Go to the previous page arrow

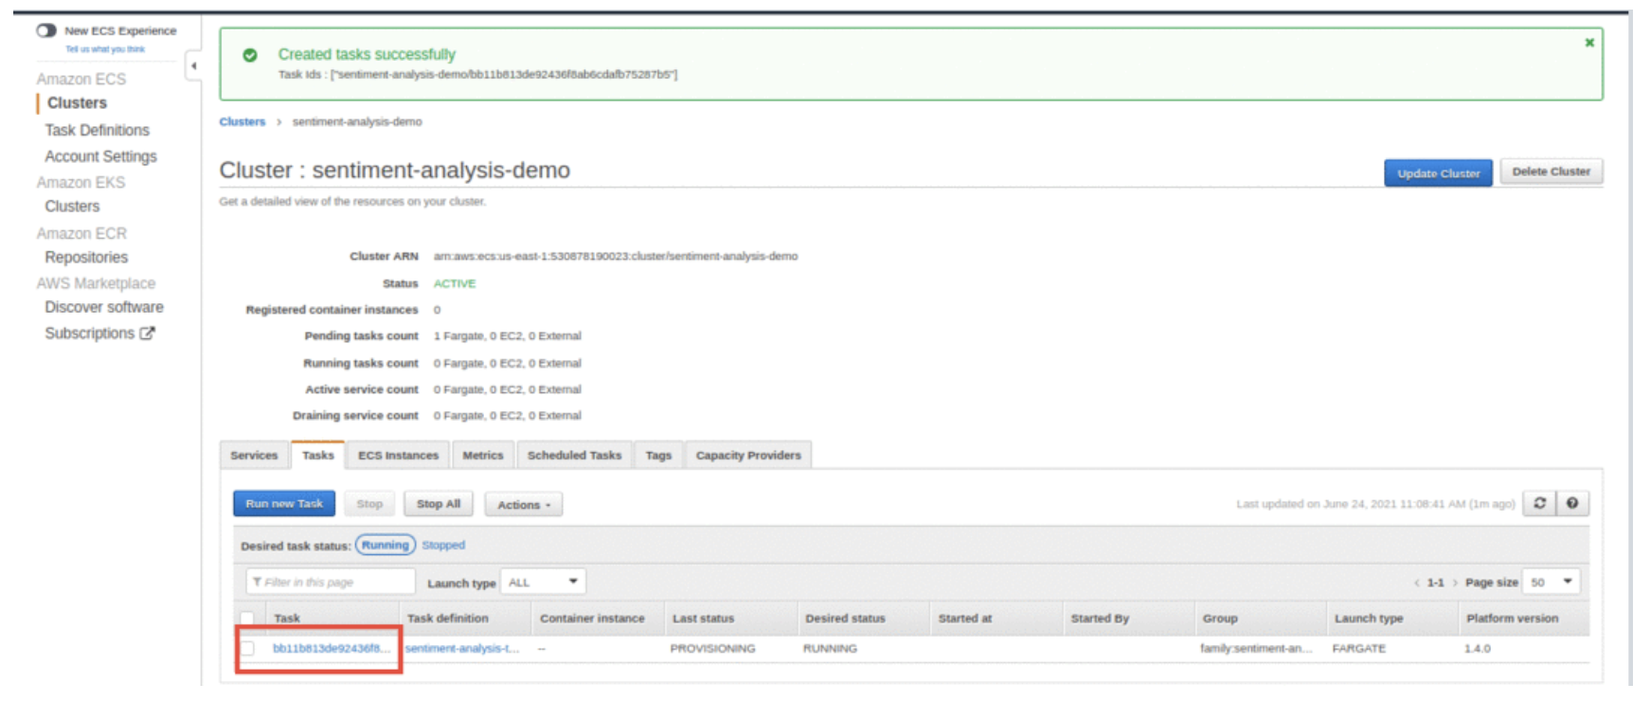coord(1416,583)
